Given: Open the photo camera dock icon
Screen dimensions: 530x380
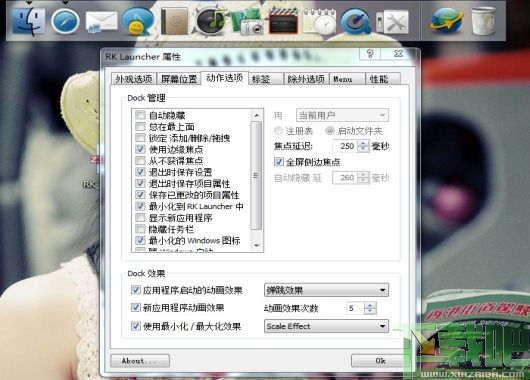Looking at the screenshot, I should point(247,21).
